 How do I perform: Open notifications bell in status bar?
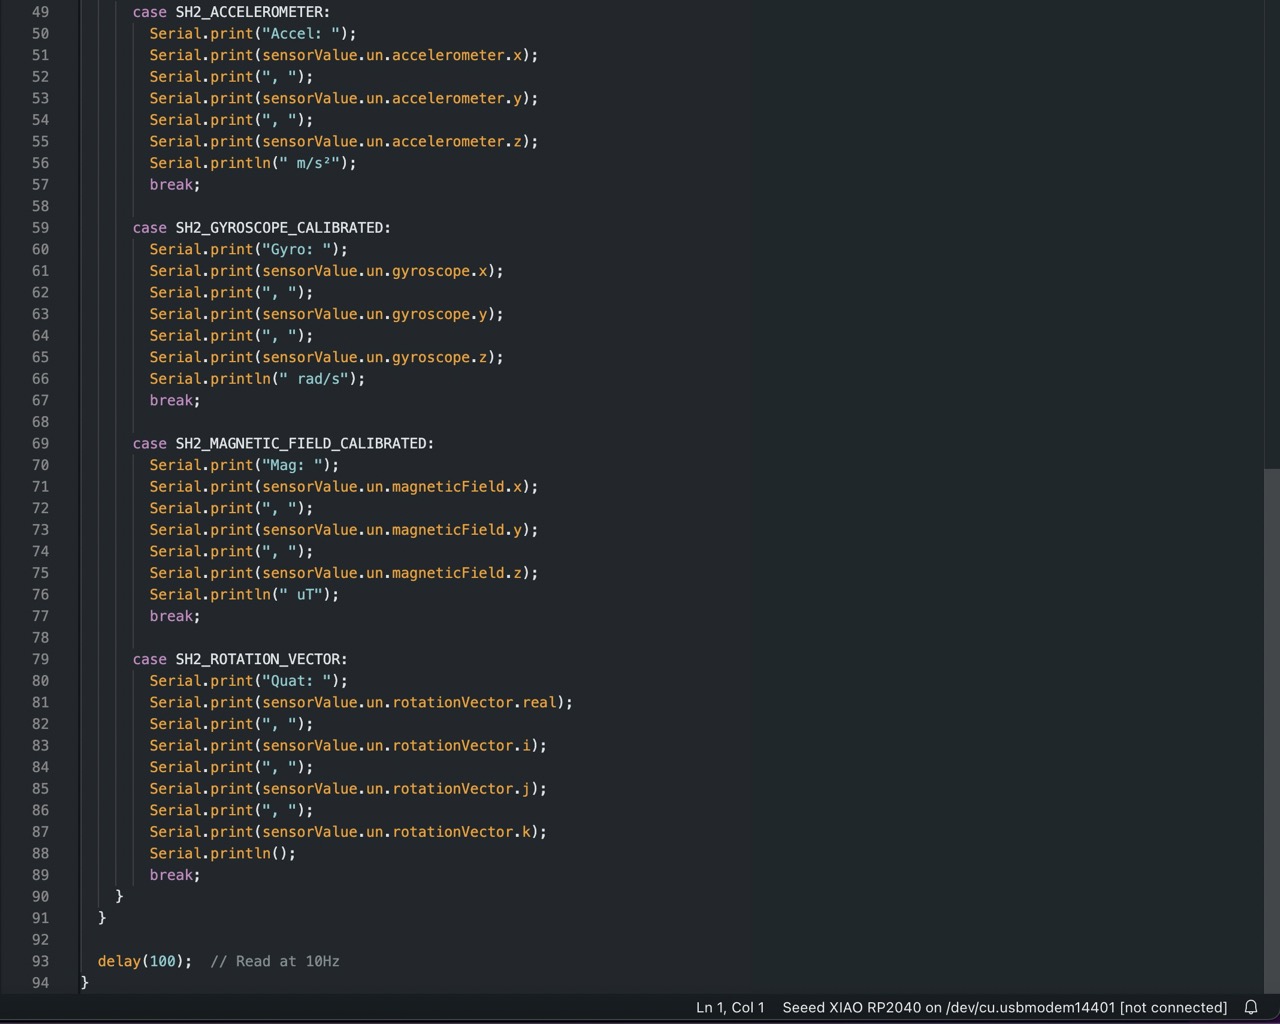tap(1250, 1007)
